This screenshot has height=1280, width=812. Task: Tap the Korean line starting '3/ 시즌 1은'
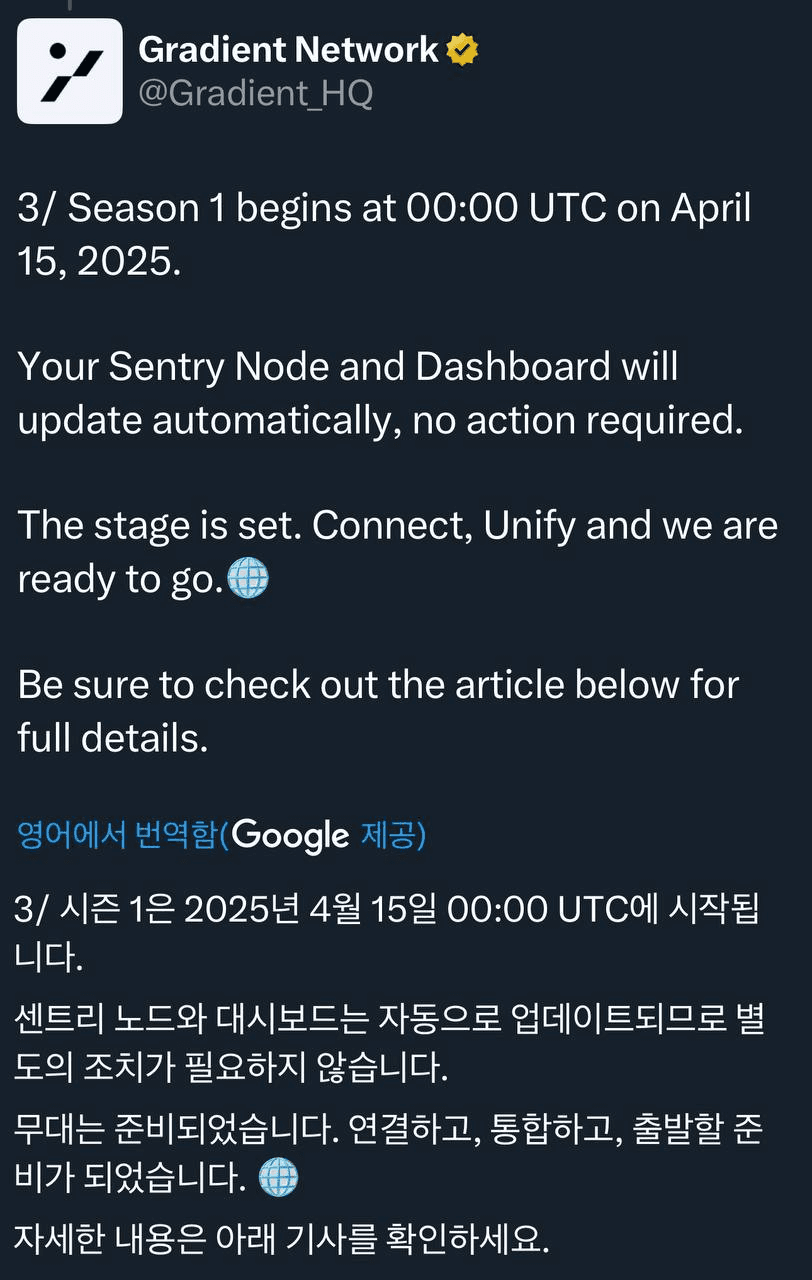pyautogui.click(x=388, y=933)
